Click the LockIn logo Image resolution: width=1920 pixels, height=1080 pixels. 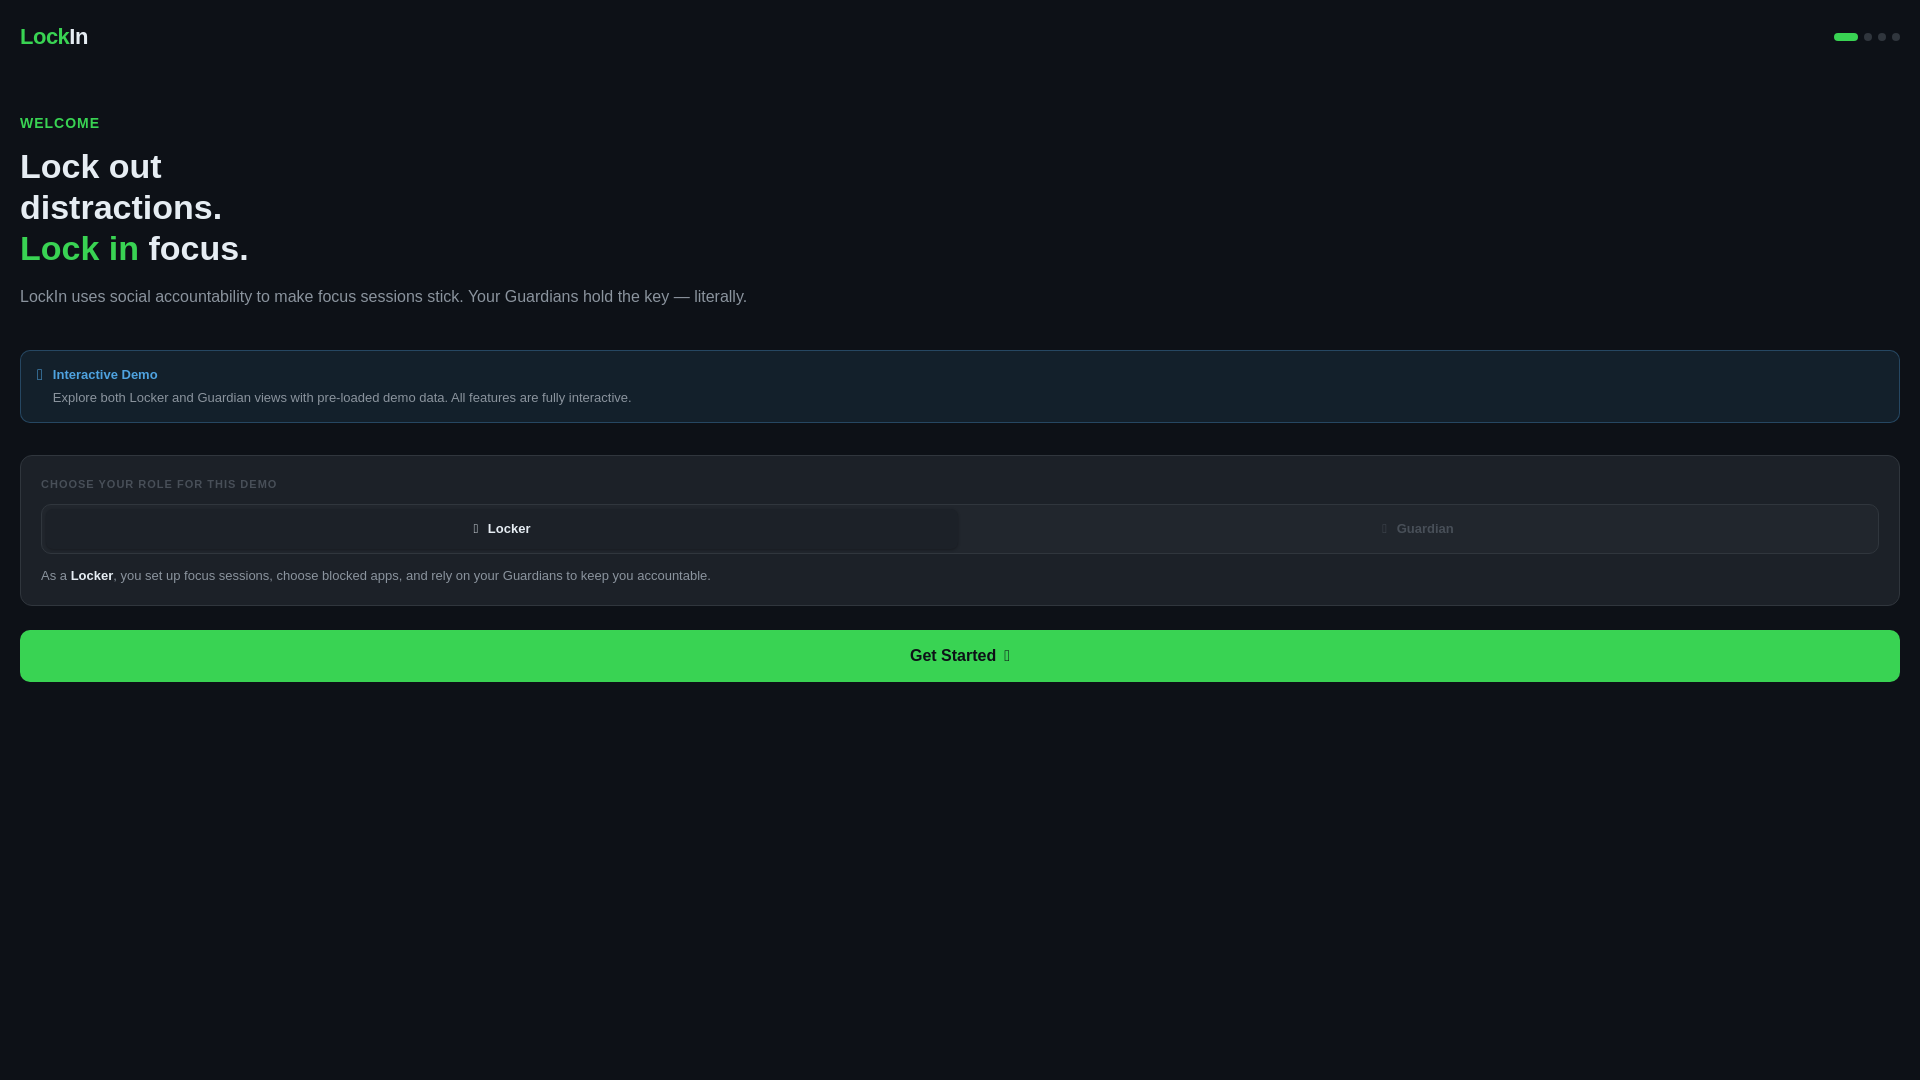pyautogui.click(x=54, y=37)
